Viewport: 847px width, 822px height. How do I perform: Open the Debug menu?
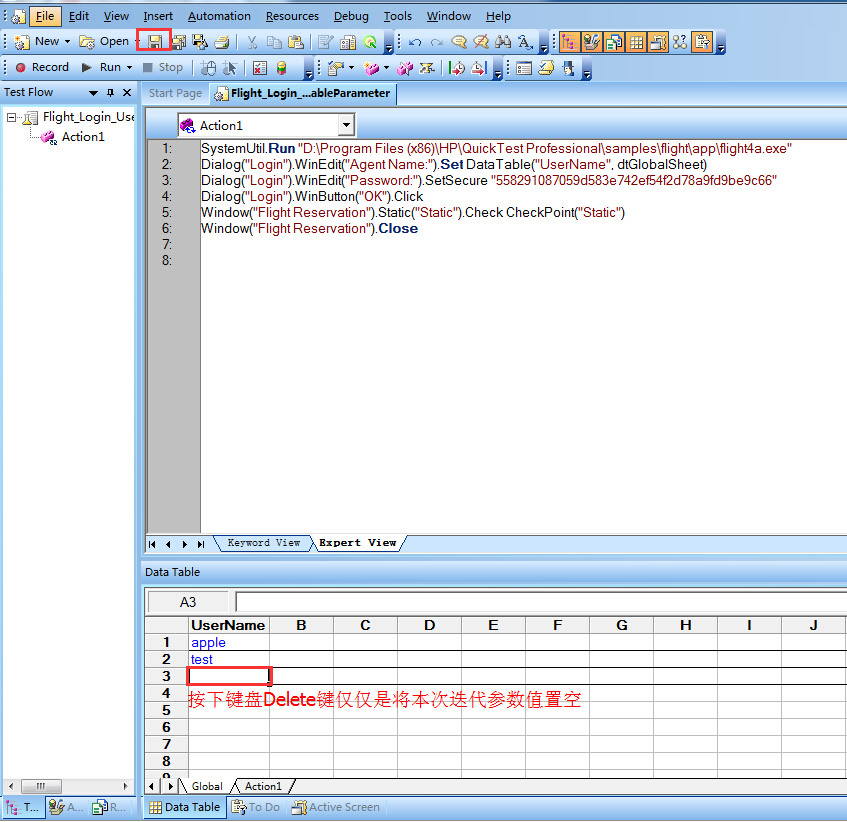(x=351, y=16)
